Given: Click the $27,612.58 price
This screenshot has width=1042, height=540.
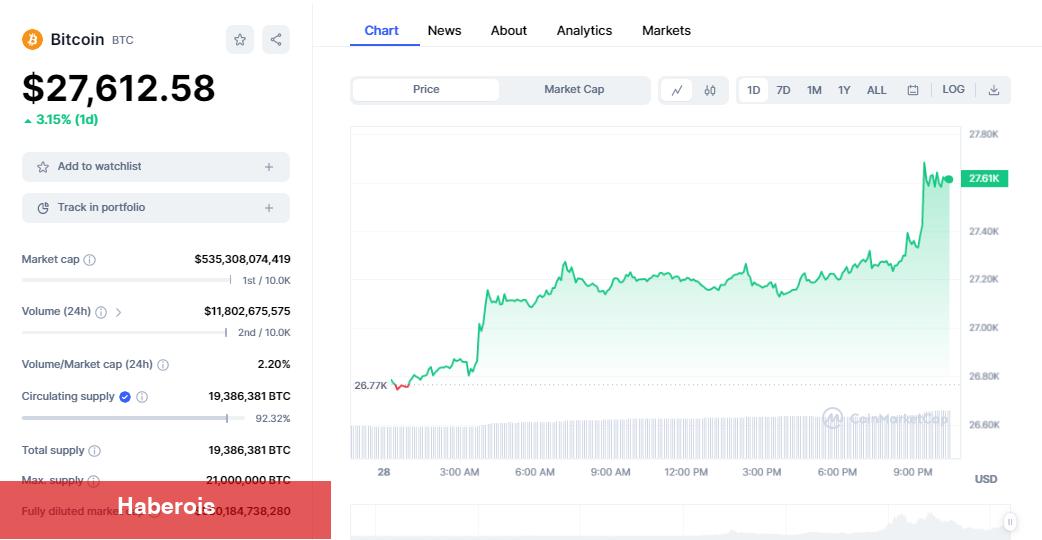Looking at the screenshot, I should (118, 88).
